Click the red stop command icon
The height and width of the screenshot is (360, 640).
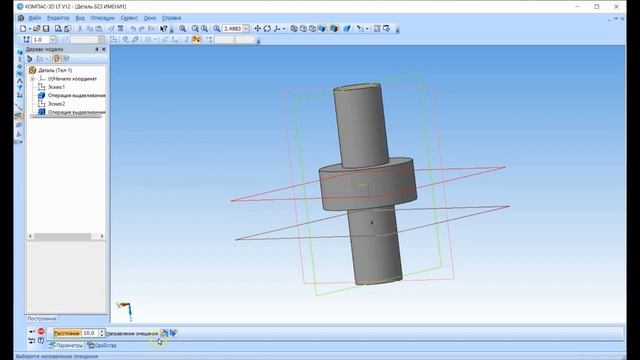(x=41, y=331)
